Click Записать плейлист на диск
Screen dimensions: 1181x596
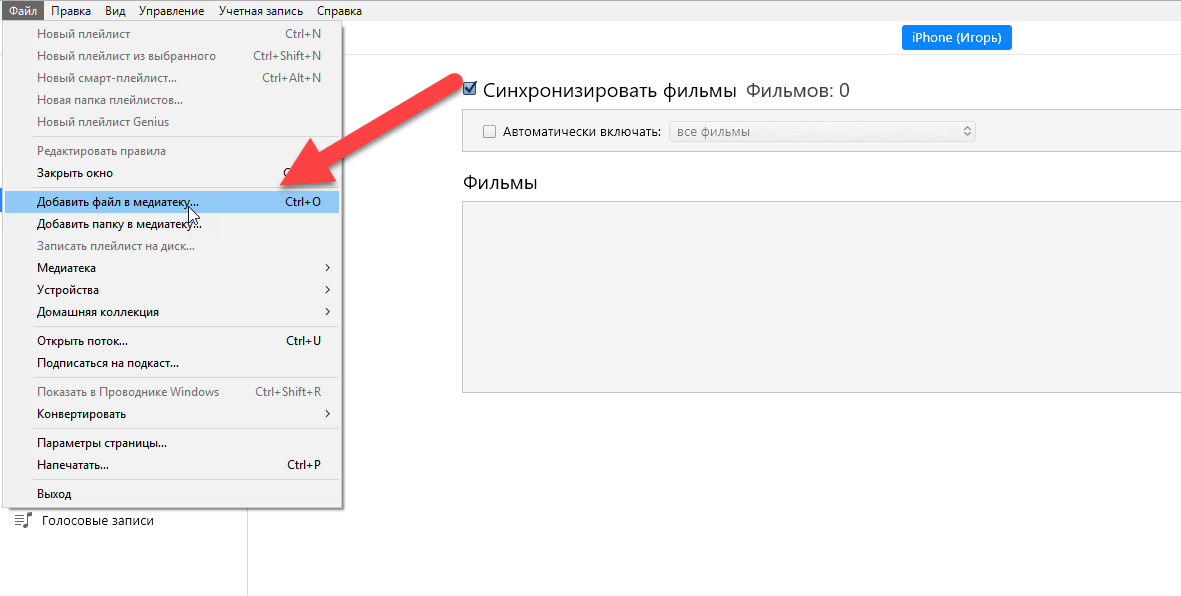[x=172, y=246]
